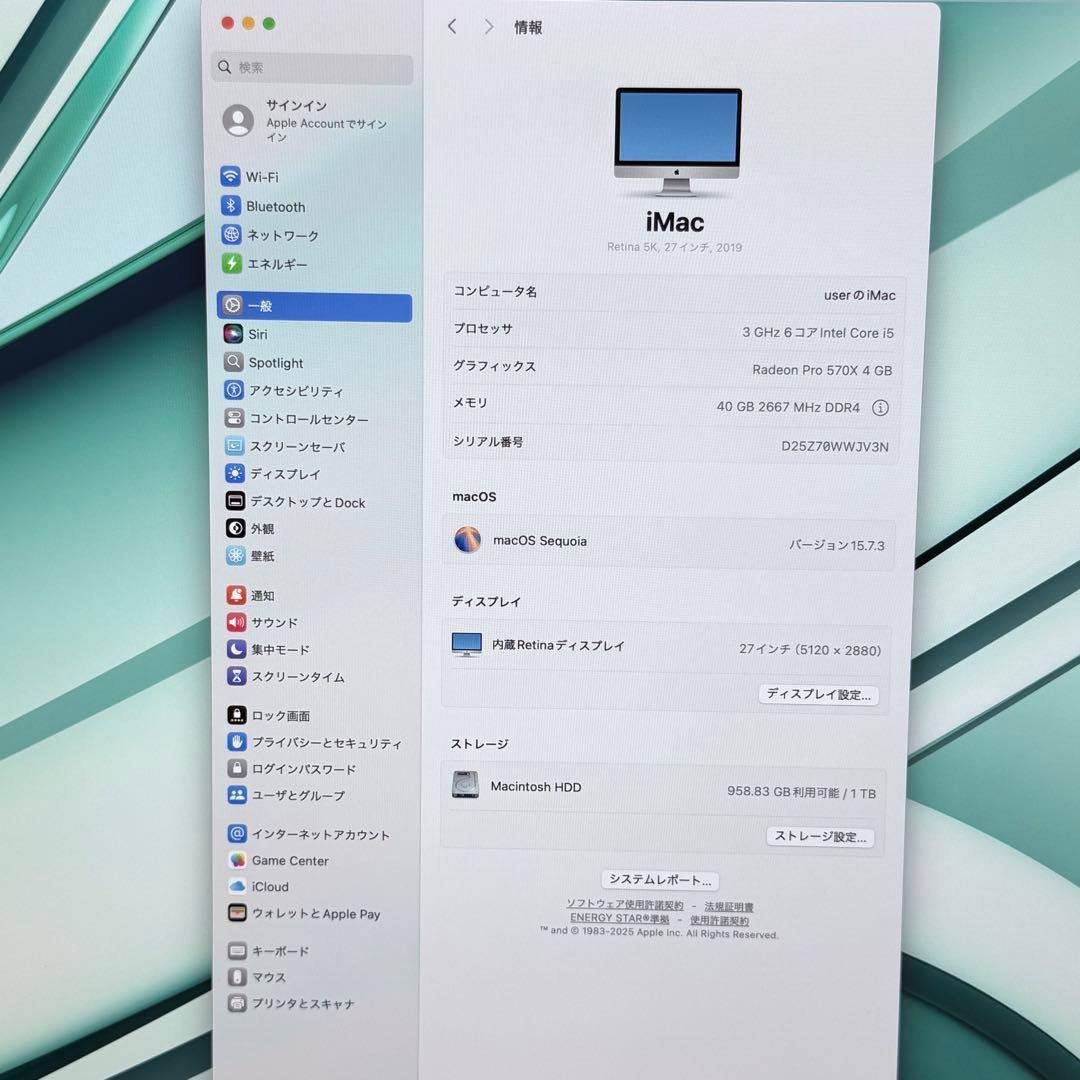This screenshot has height=1080, width=1080.
Task: Open the 法規証明書 link
Action: point(729,906)
